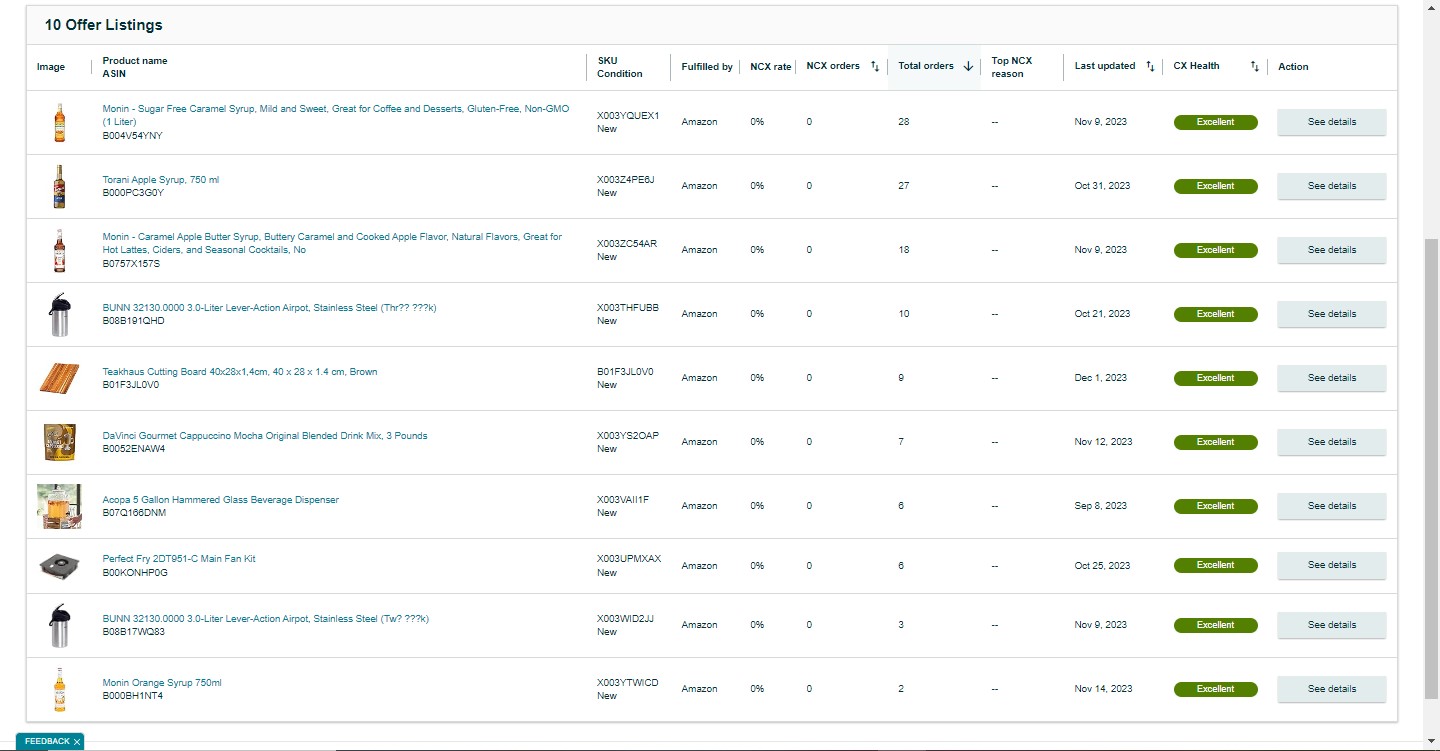The height and width of the screenshot is (751, 1440).
Task: Sort by CX Health column arrows
Action: pos(1254,67)
